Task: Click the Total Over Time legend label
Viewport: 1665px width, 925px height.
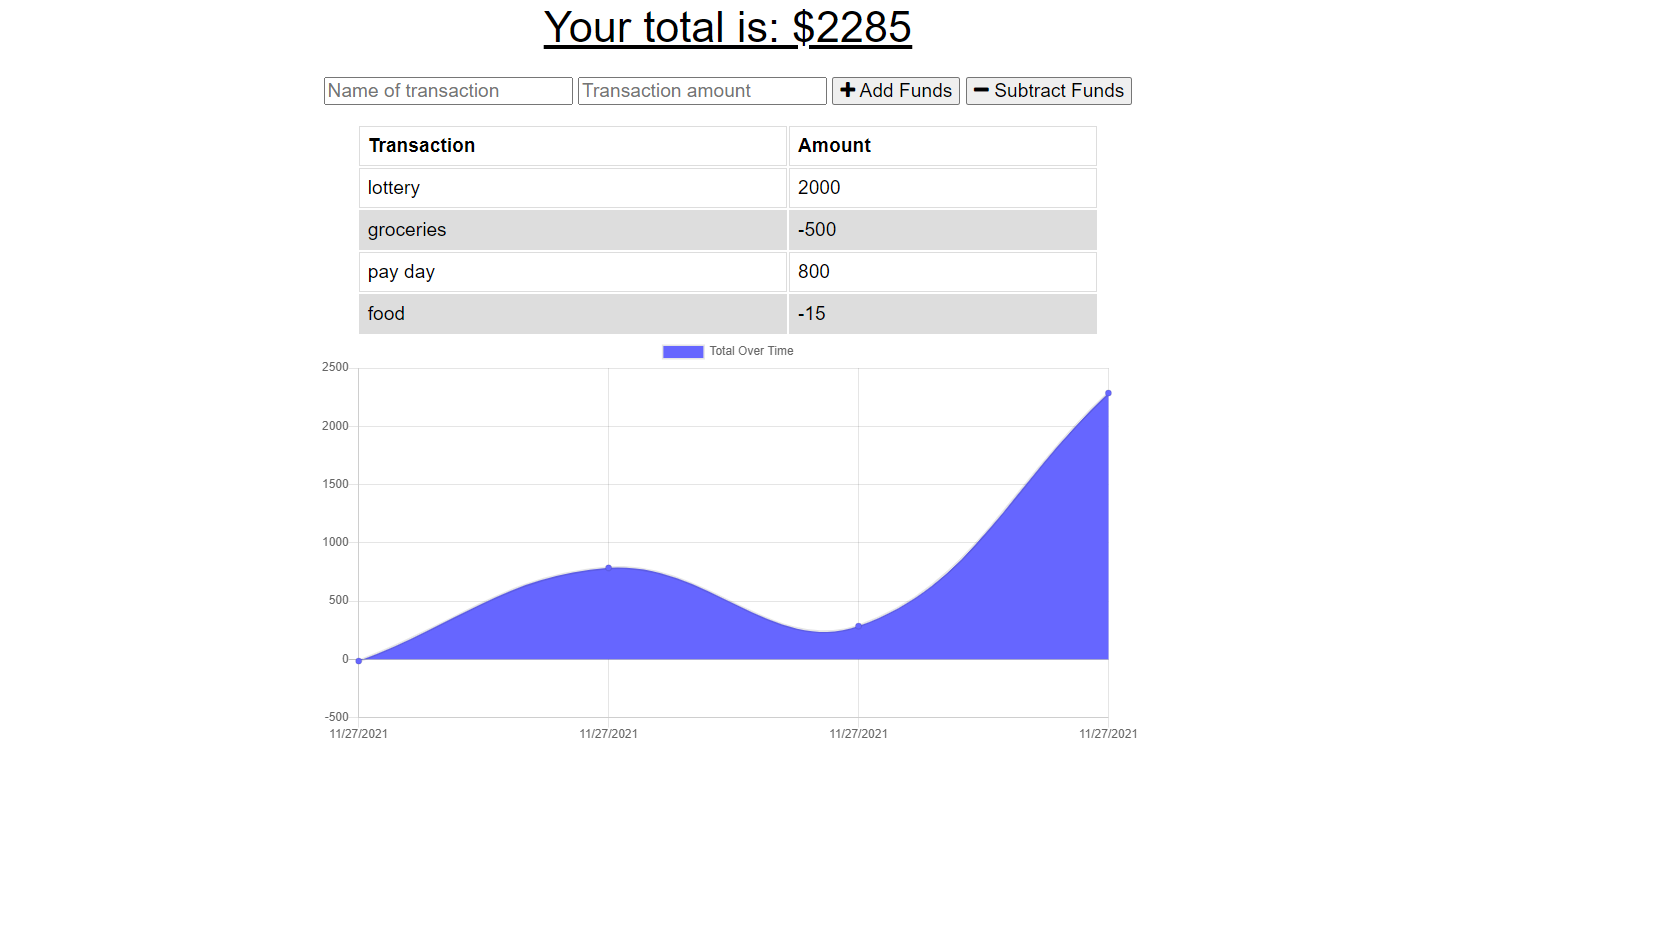Action: point(751,351)
